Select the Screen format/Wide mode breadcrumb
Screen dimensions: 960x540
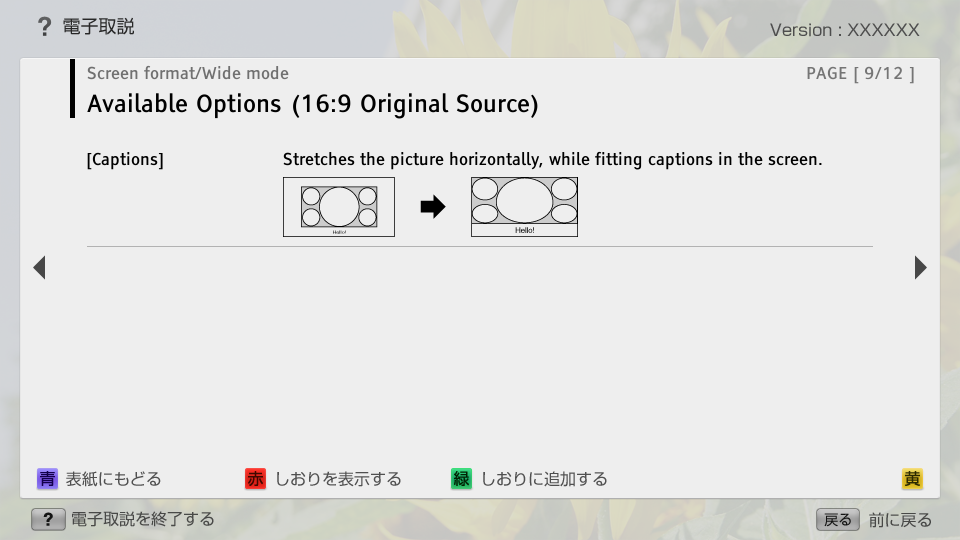(188, 73)
